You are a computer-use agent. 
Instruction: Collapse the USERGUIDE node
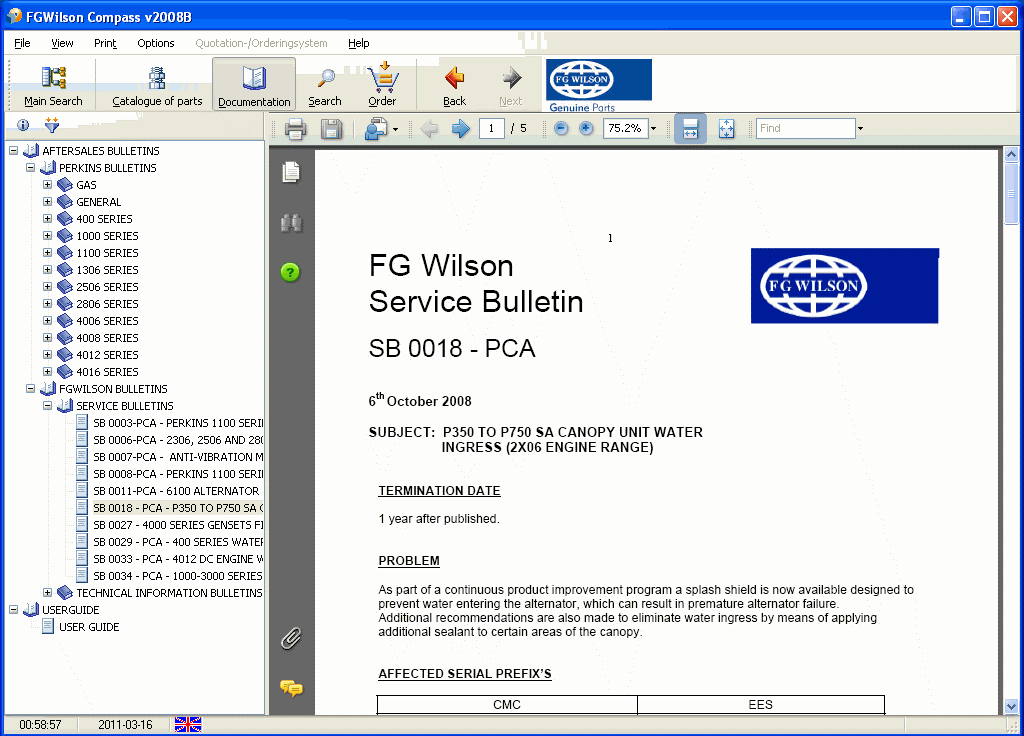tap(13, 609)
